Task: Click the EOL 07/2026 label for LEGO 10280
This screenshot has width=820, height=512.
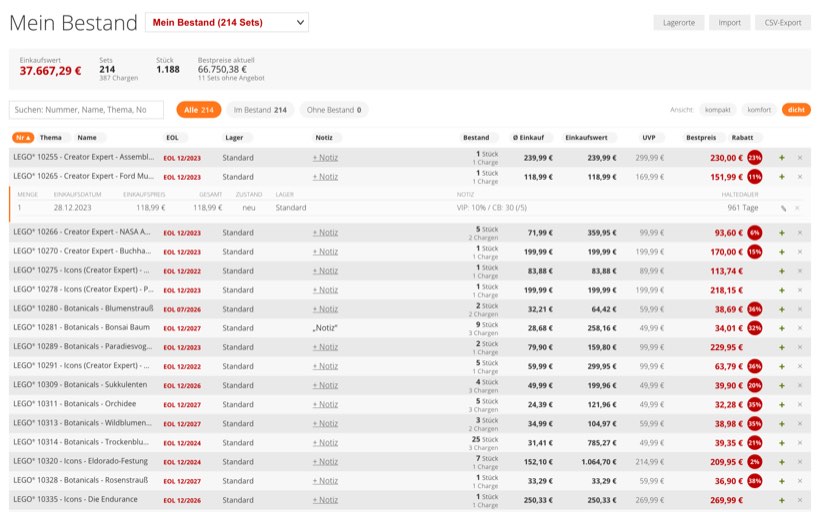Action: [x=182, y=310]
